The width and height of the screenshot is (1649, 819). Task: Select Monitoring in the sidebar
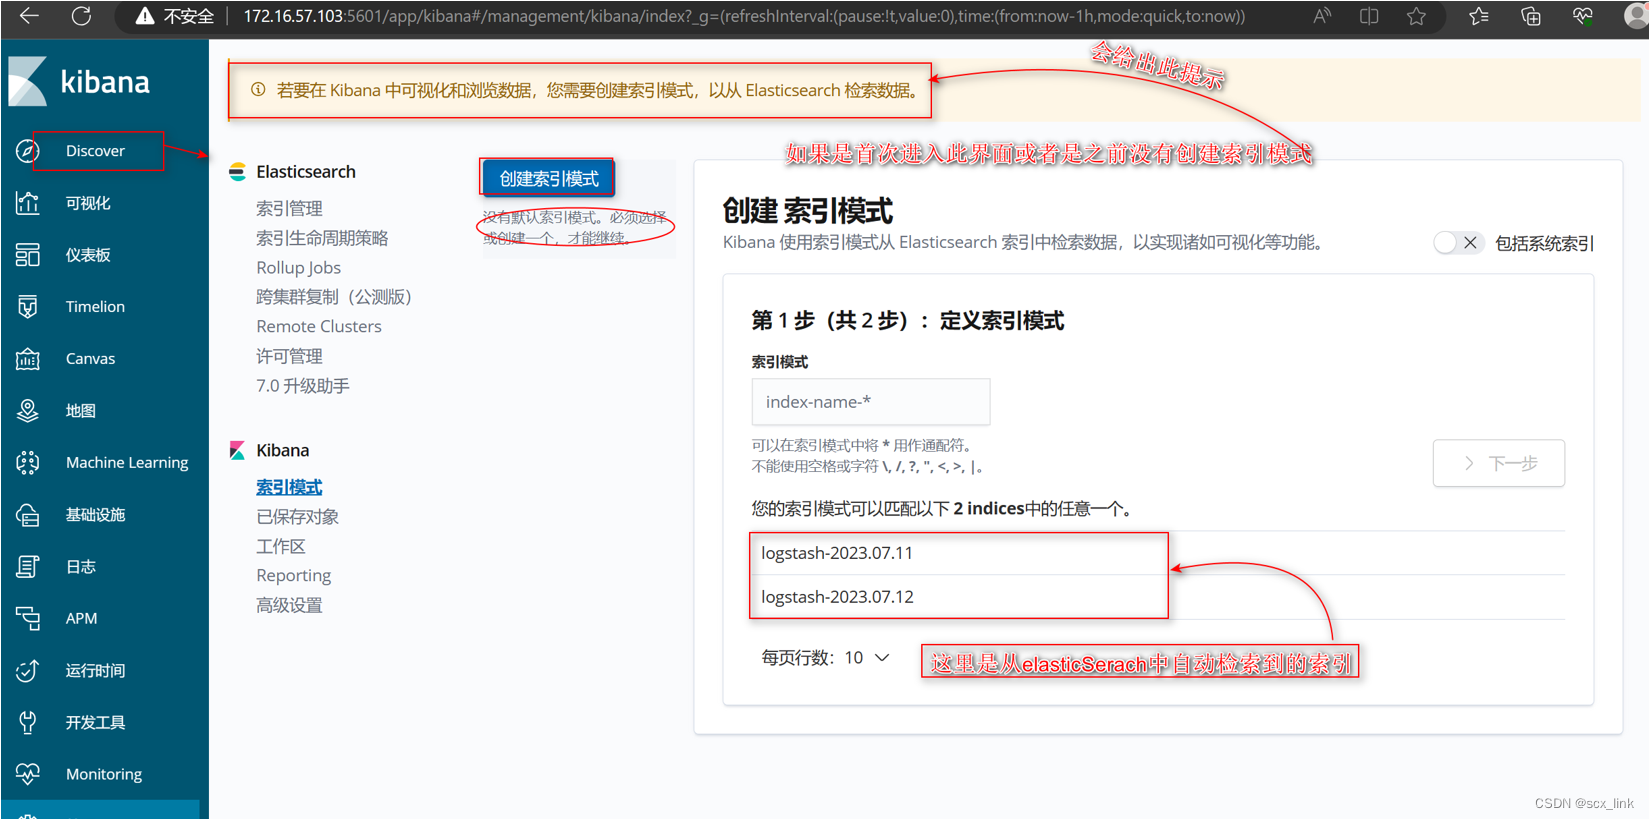tap(104, 775)
